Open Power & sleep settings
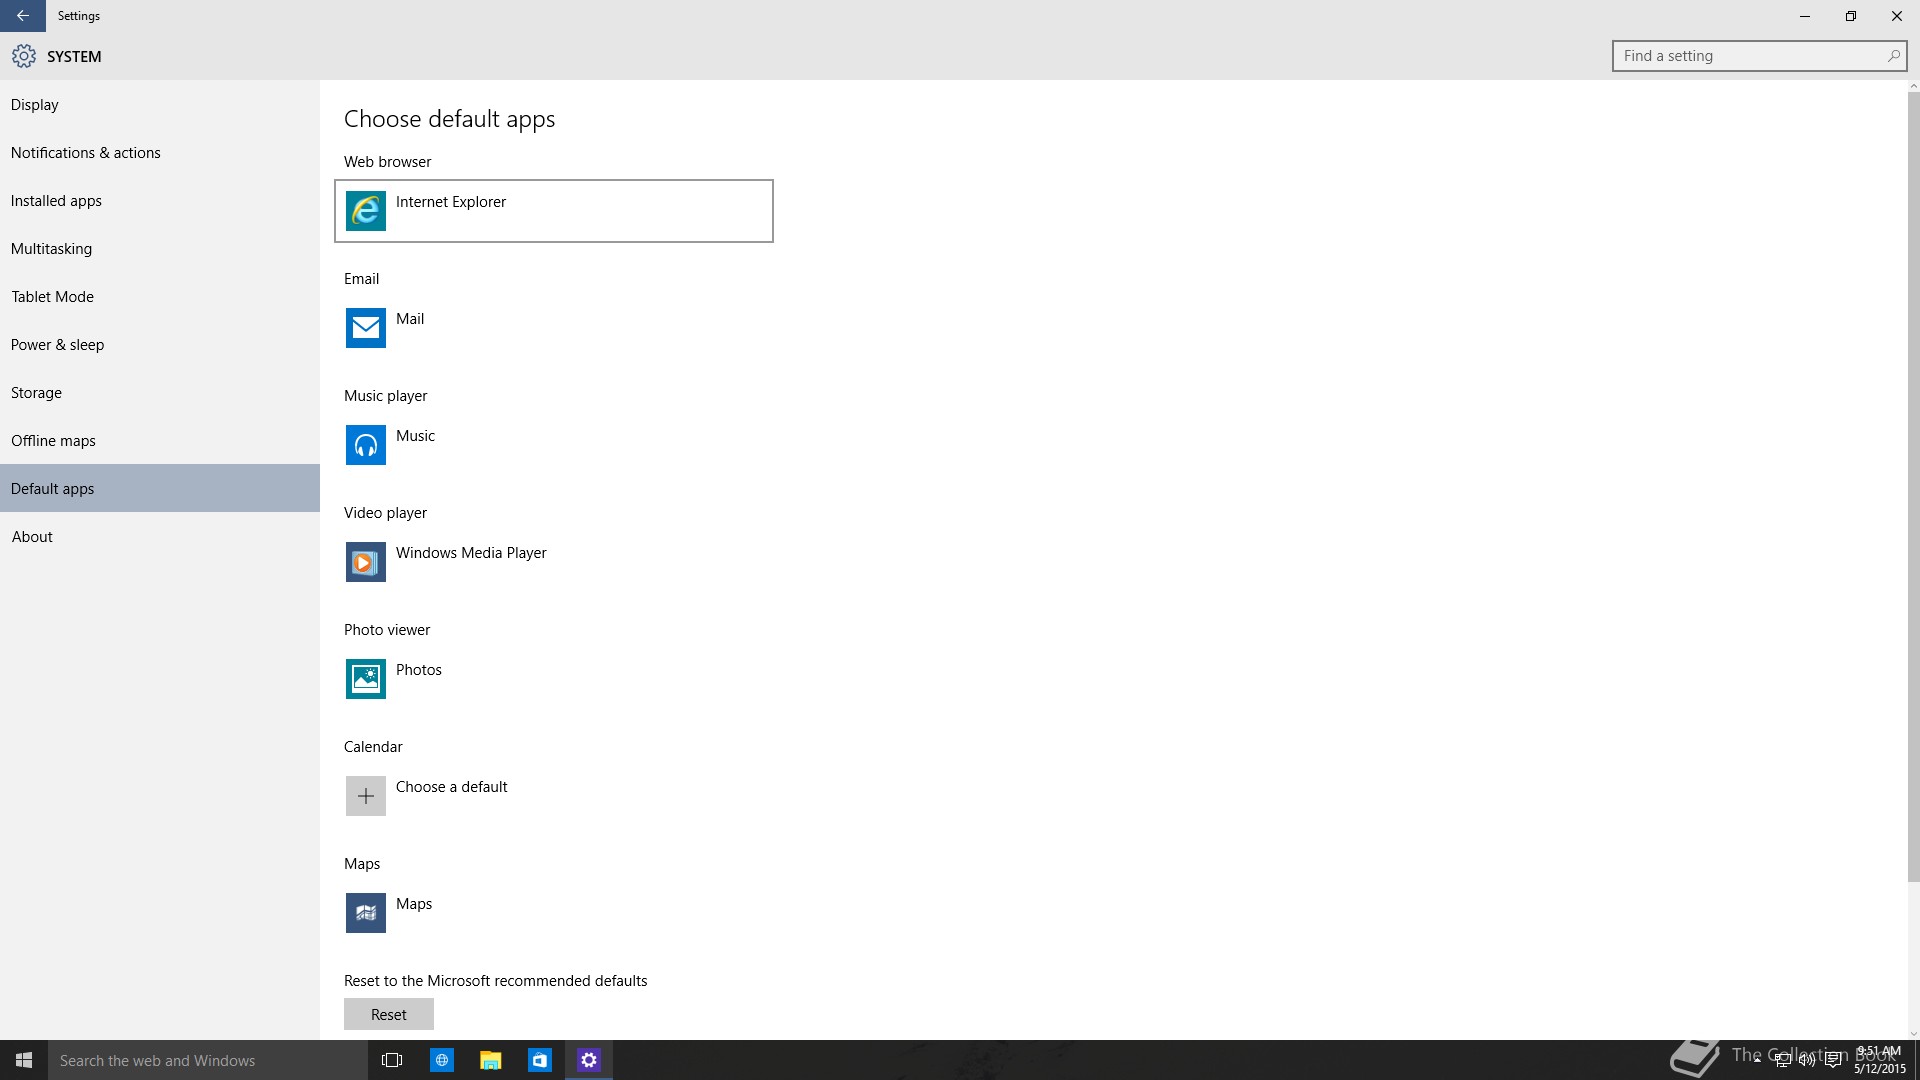 [x=160, y=345]
